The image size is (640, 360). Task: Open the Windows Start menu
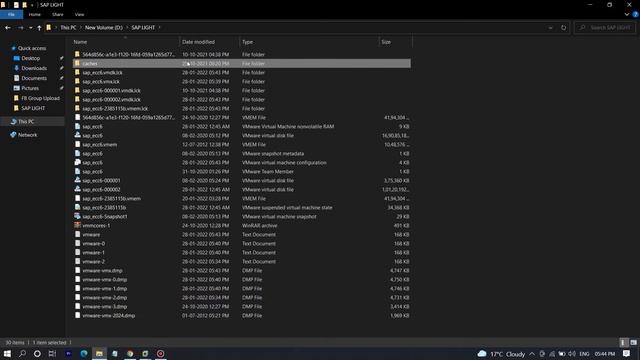click(7, 353)
